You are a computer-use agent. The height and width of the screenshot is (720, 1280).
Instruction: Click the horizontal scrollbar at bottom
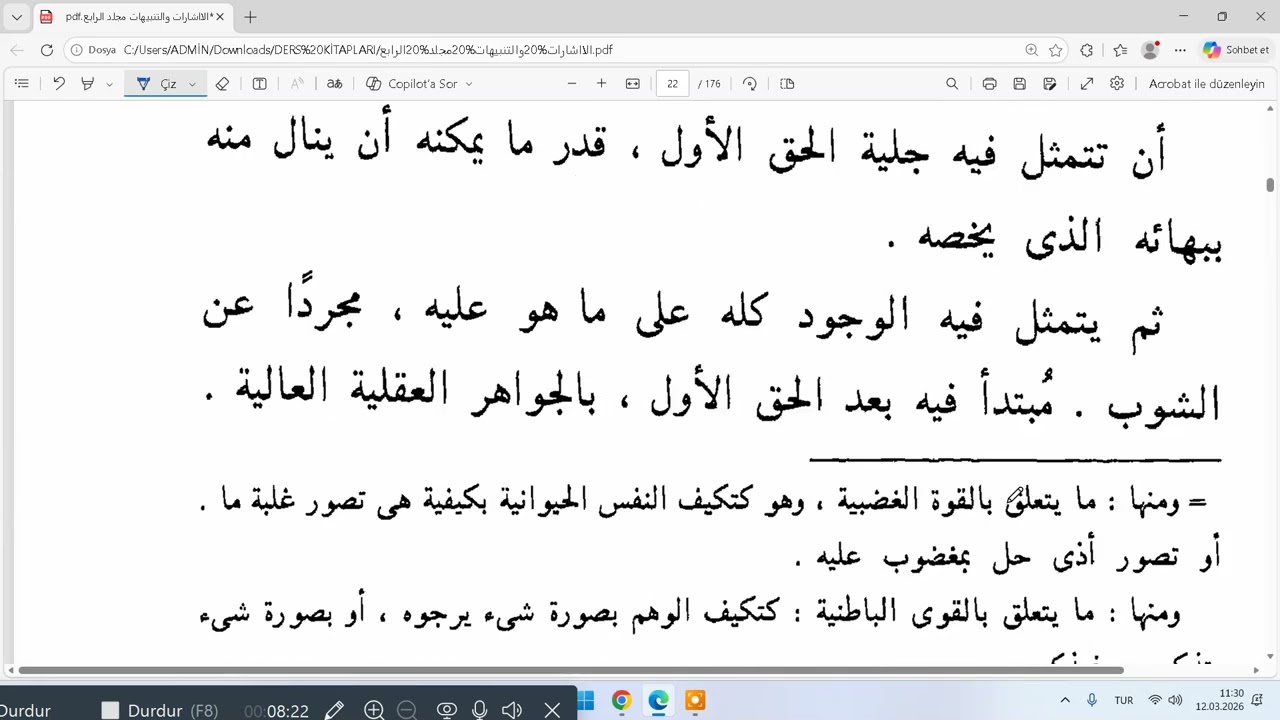coord(571,670)
